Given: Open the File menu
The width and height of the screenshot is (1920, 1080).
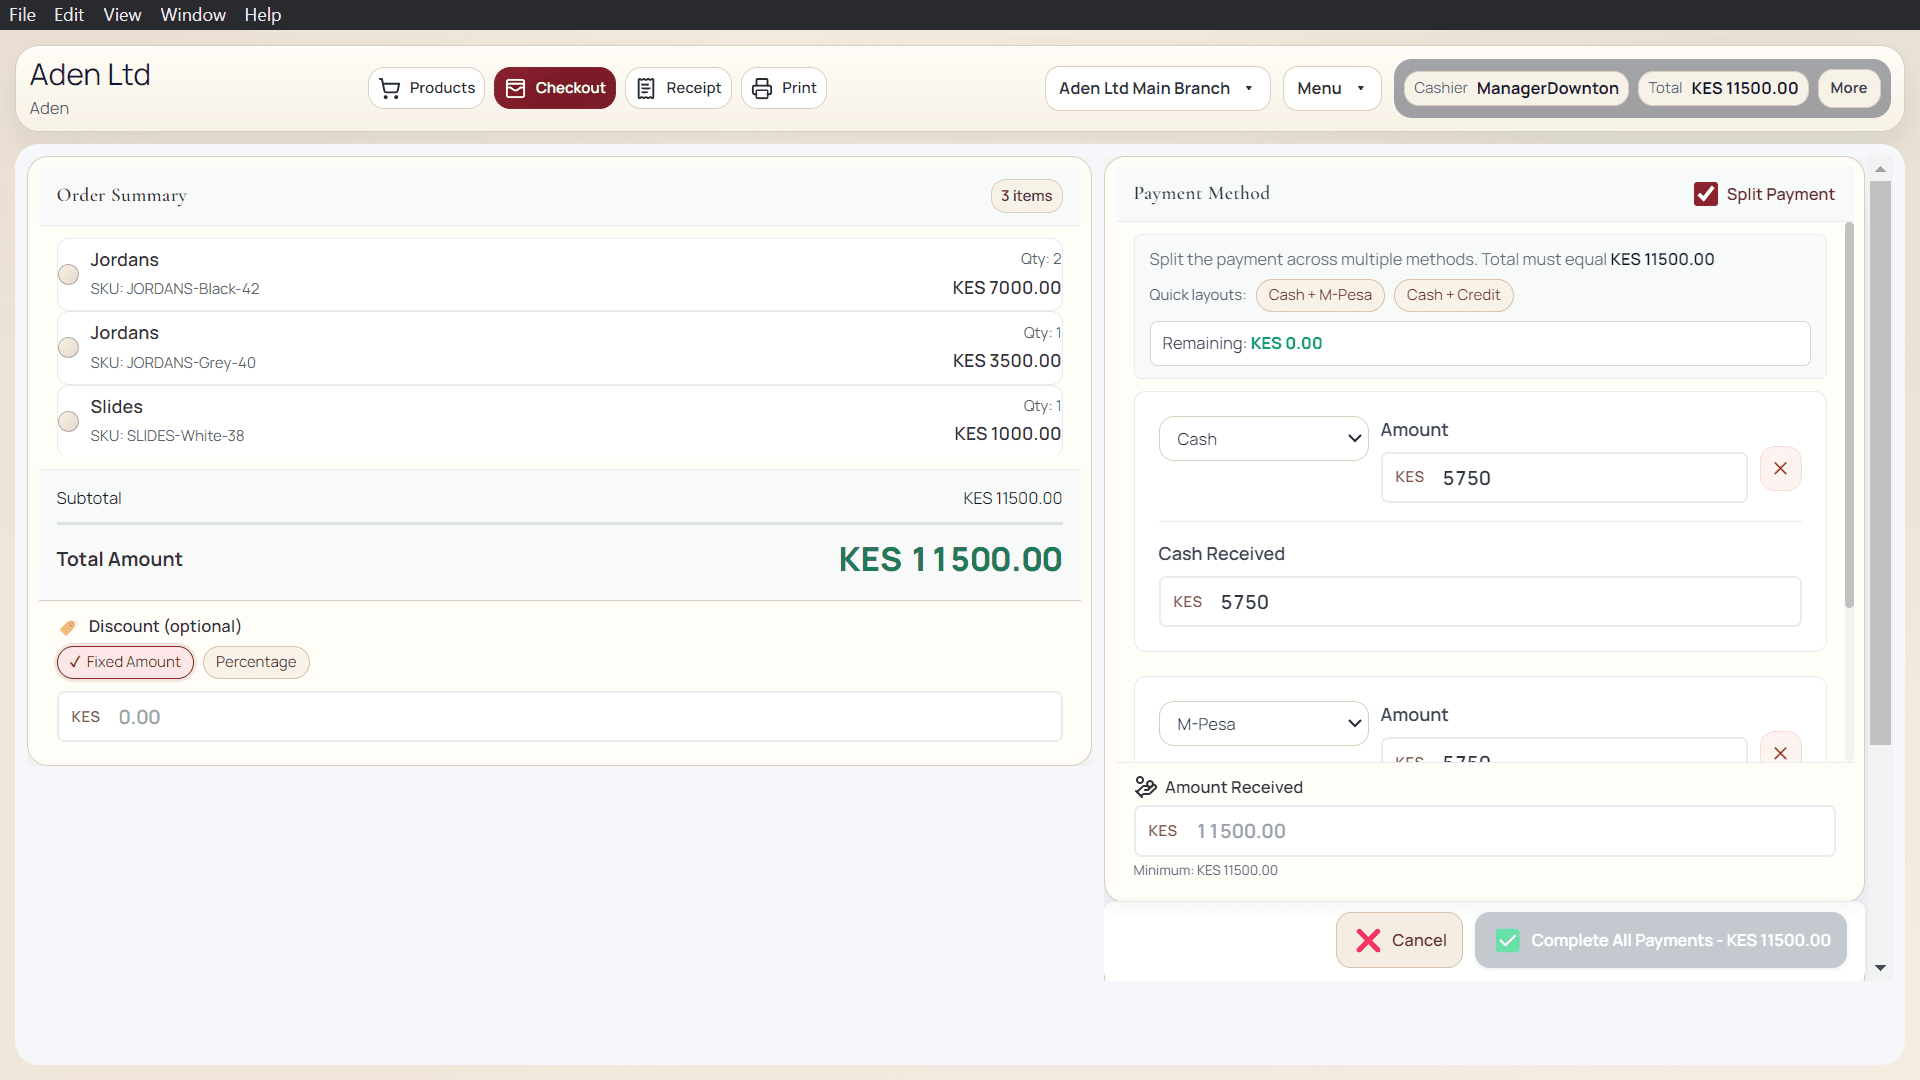Looking at the screenshot, I should click(x=22, y=15).
